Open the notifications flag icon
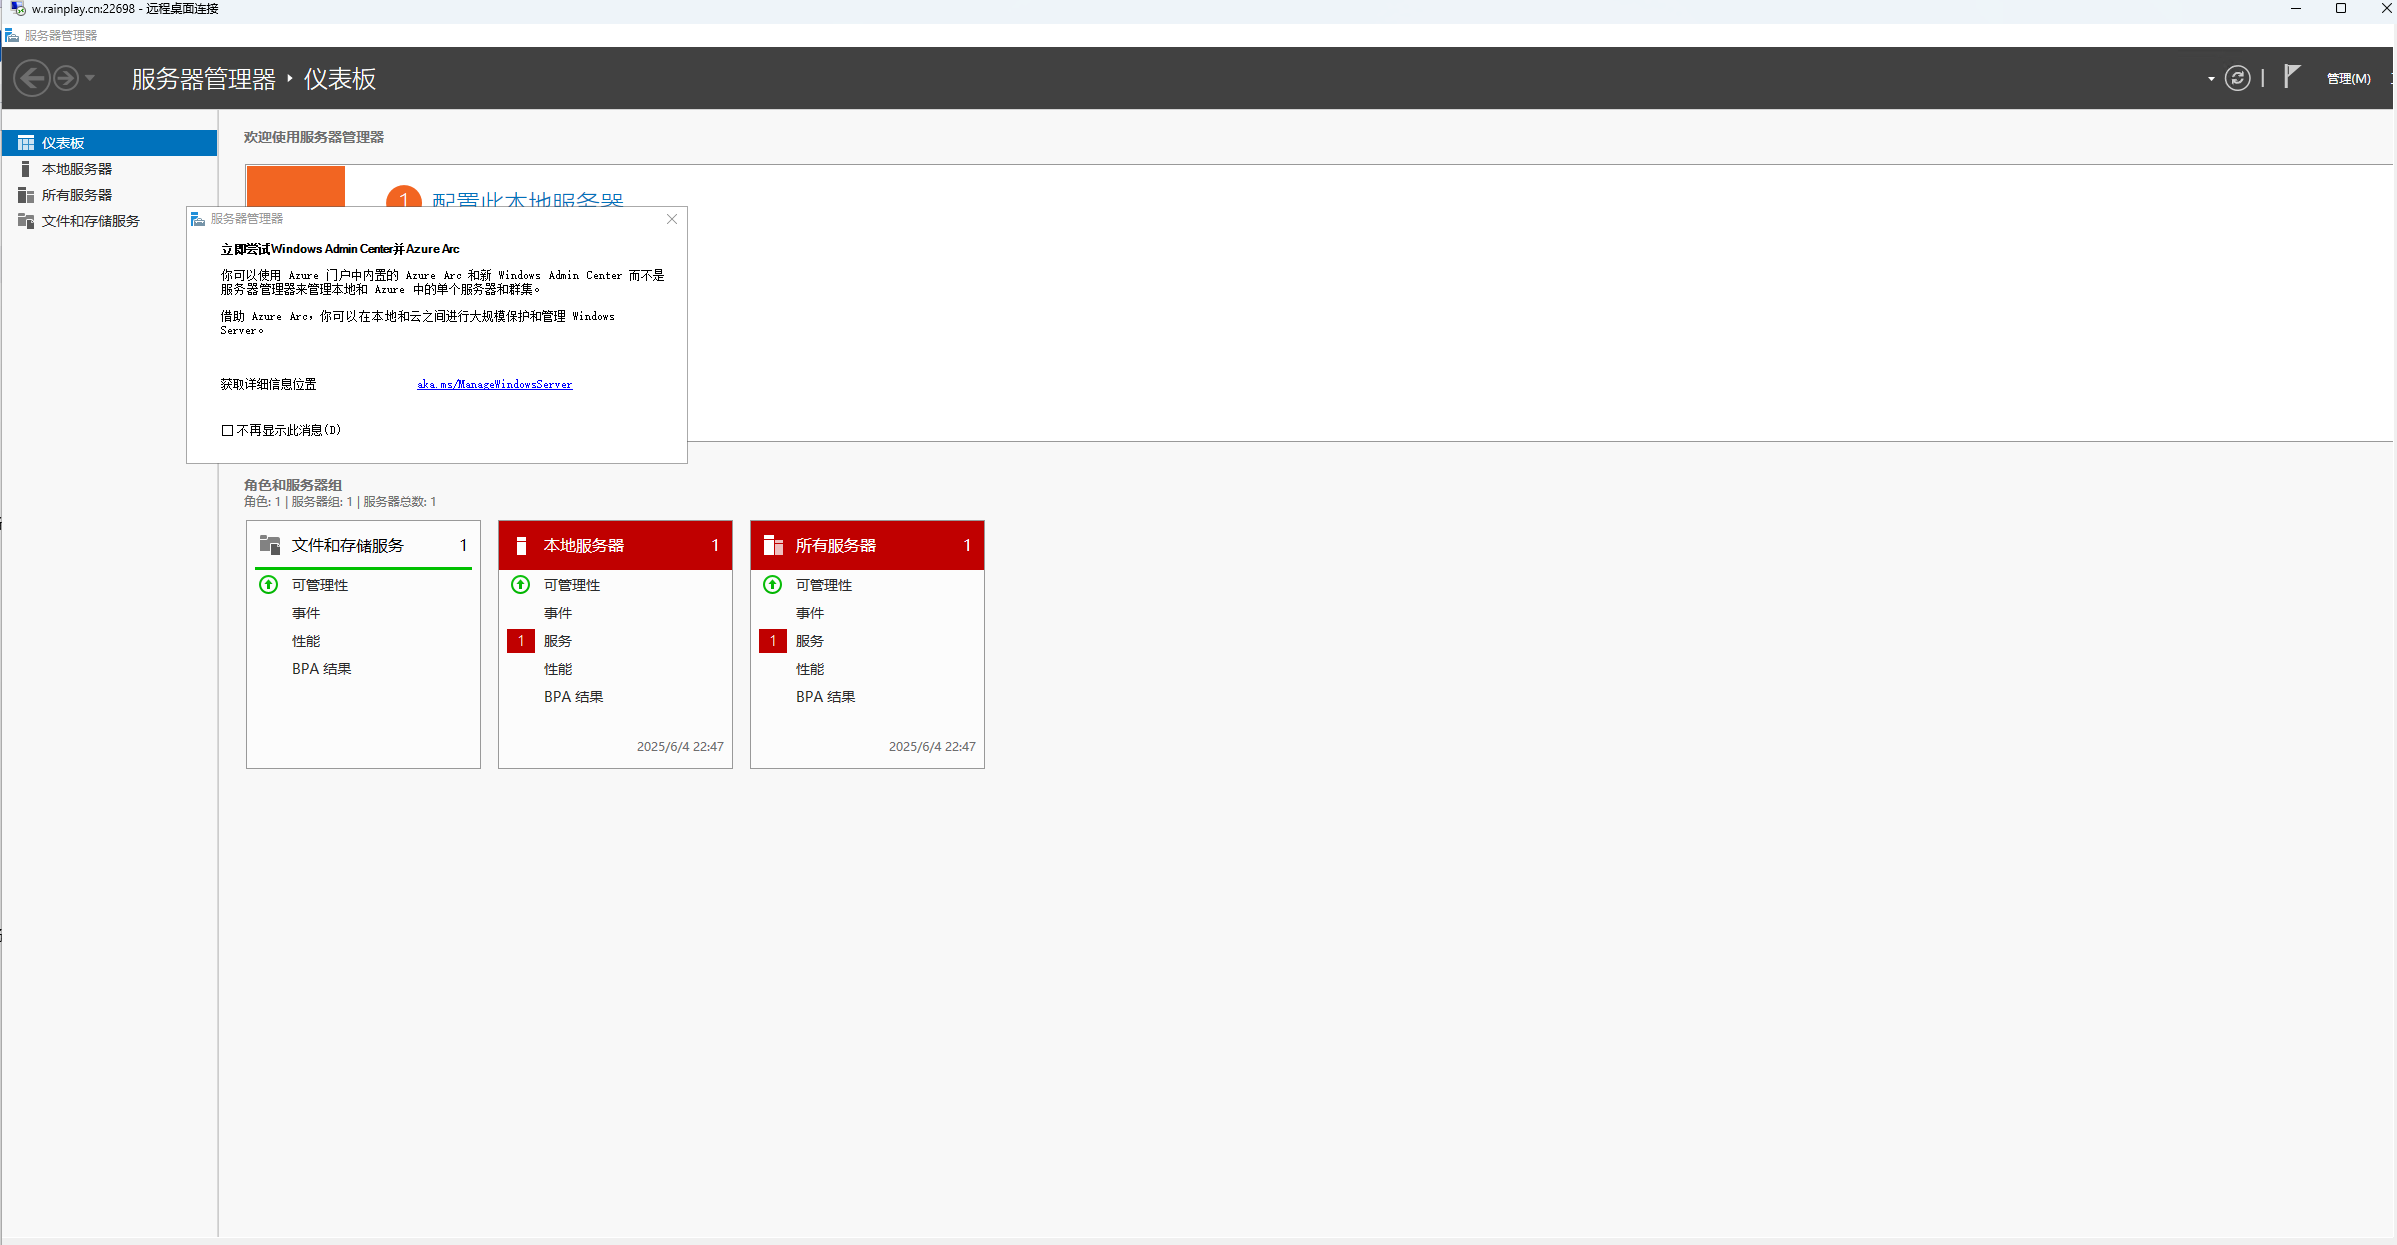Viewport: 2397px width, 1245px height. click(x=2292, y=77)
